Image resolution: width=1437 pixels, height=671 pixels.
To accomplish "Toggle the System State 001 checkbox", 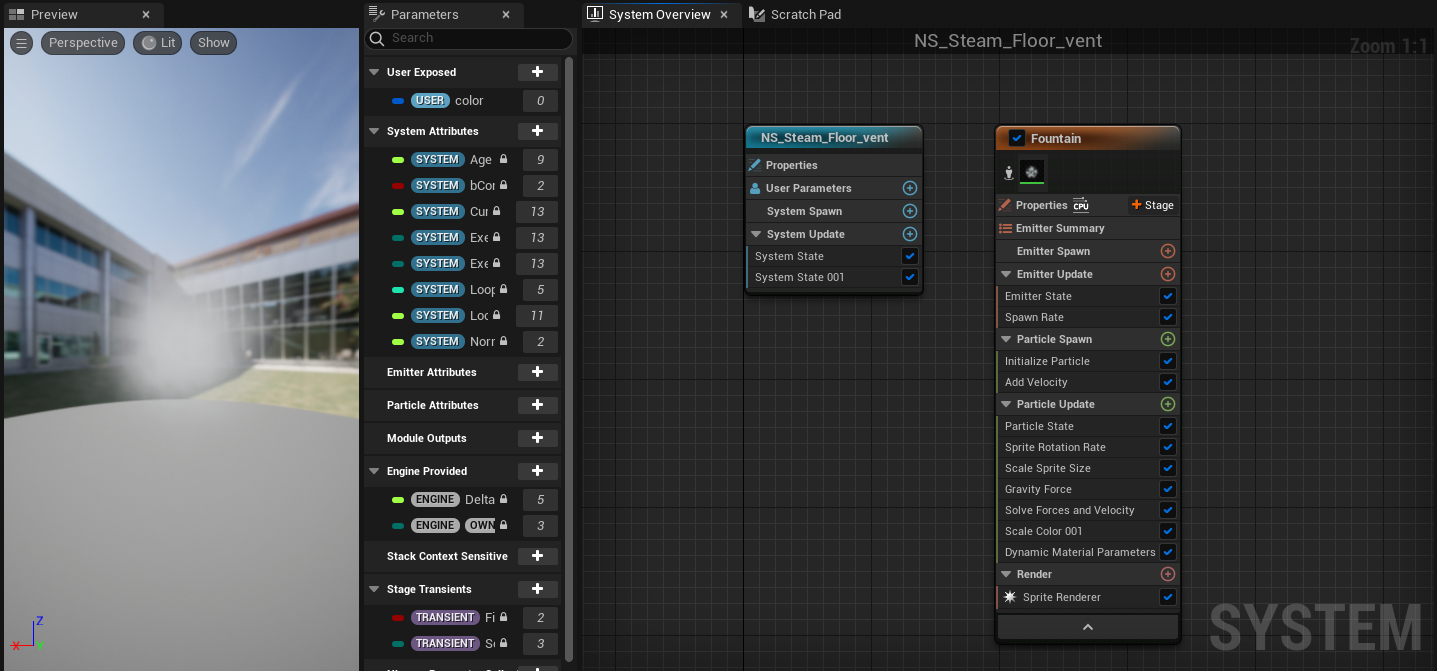I will (909, 277).
